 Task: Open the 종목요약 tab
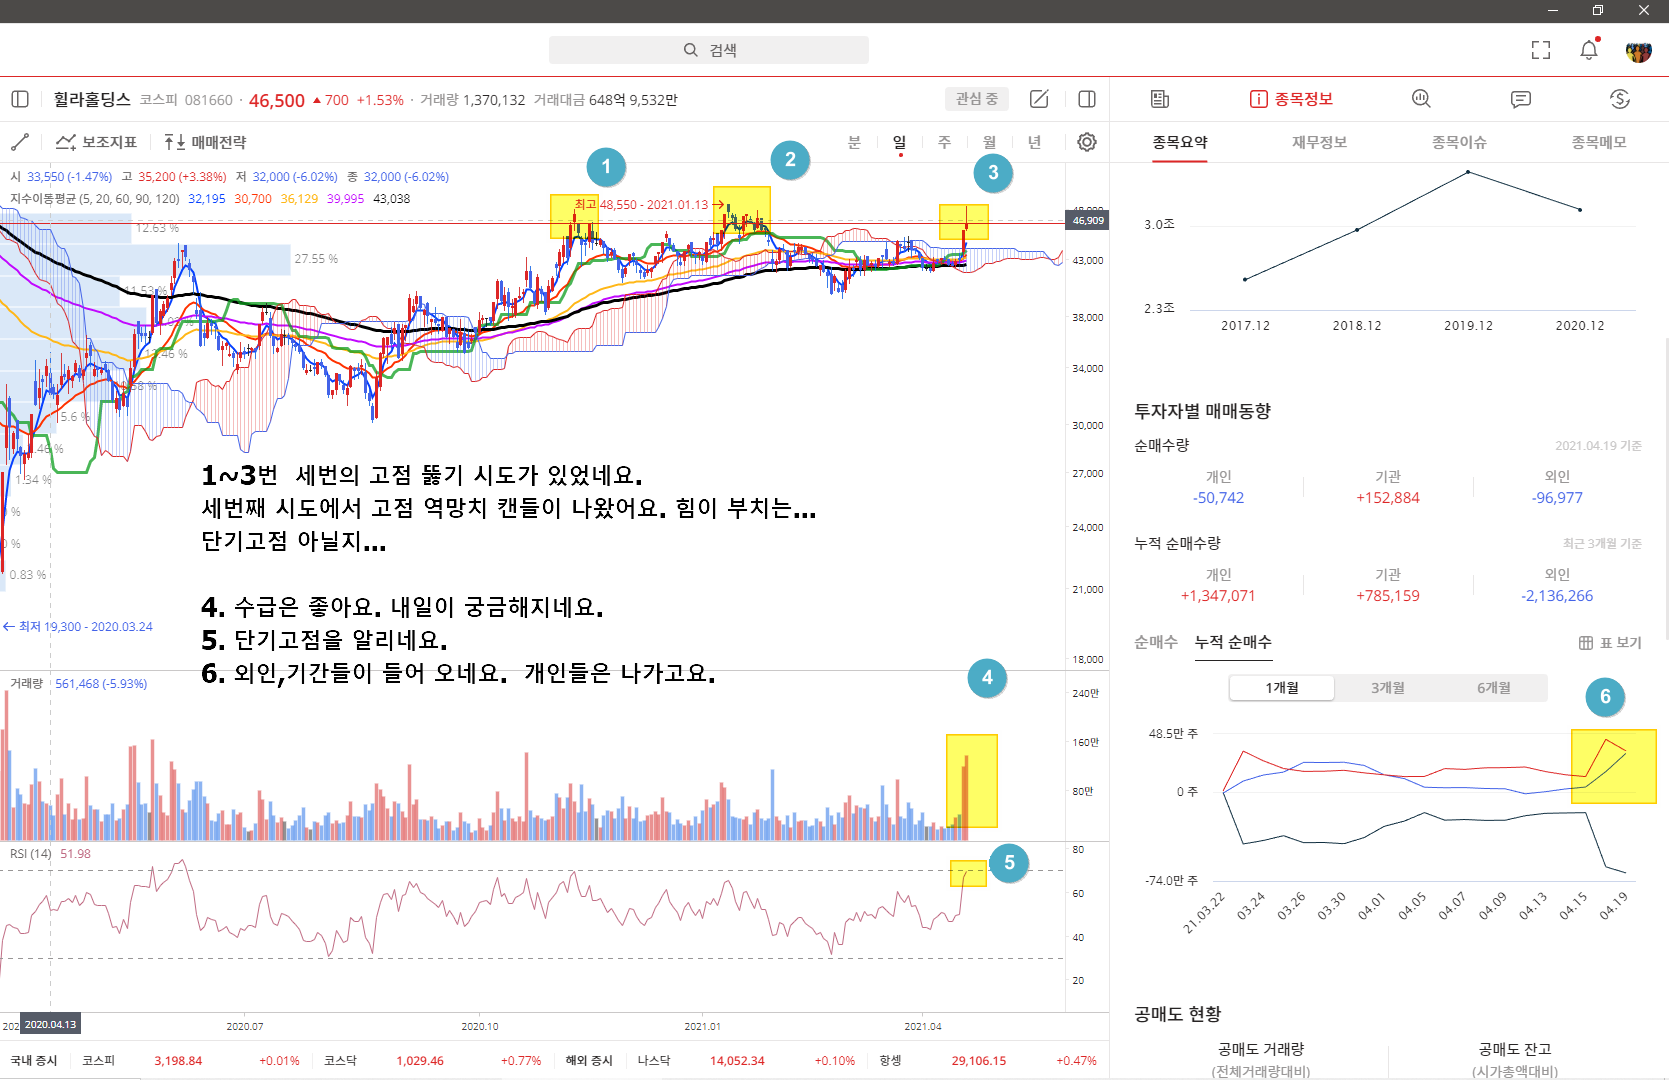coord(1180,142)
